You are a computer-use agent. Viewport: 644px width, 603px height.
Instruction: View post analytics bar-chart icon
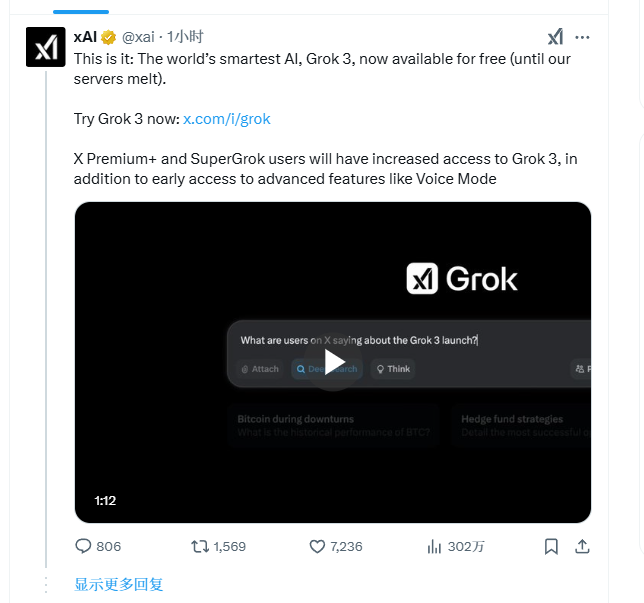(434, 546)
